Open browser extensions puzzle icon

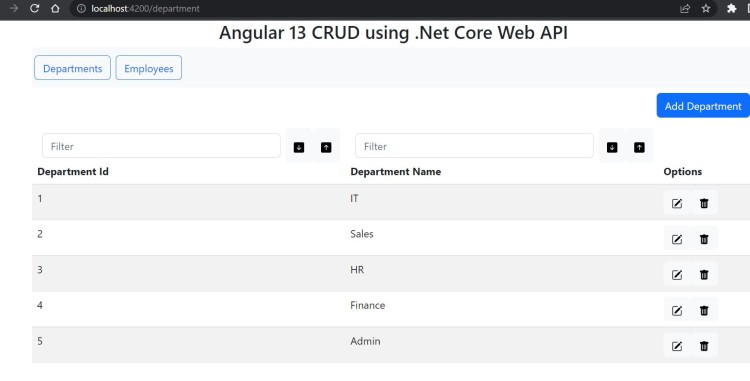(731, 8)
